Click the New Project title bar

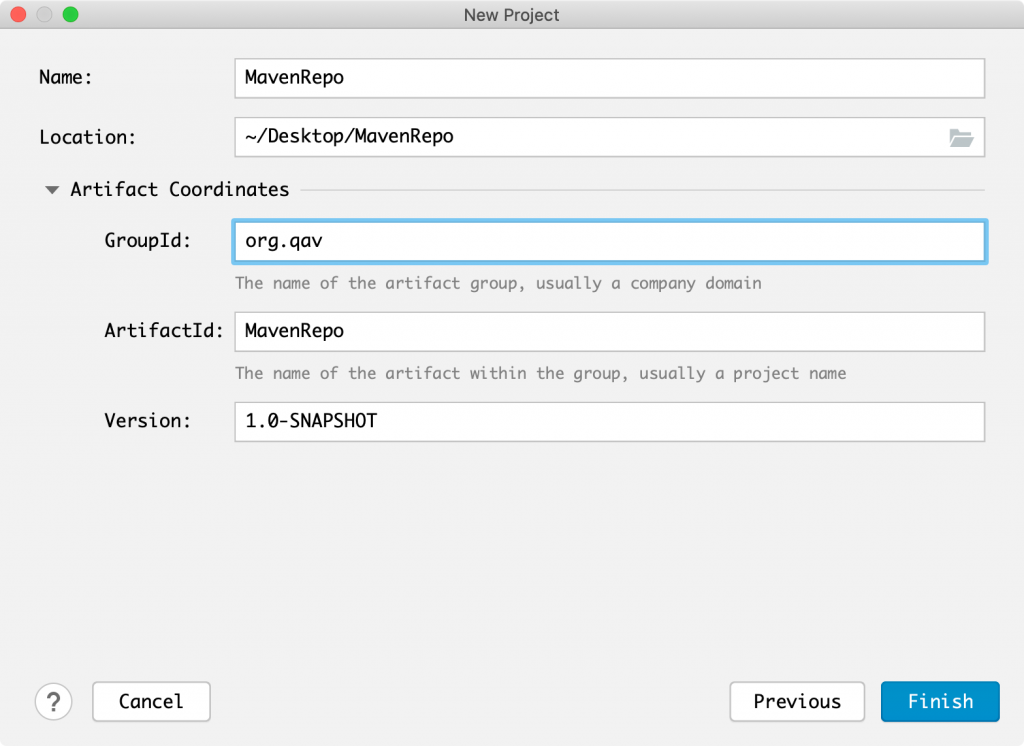pyautogui.click(x=512, y=15)
